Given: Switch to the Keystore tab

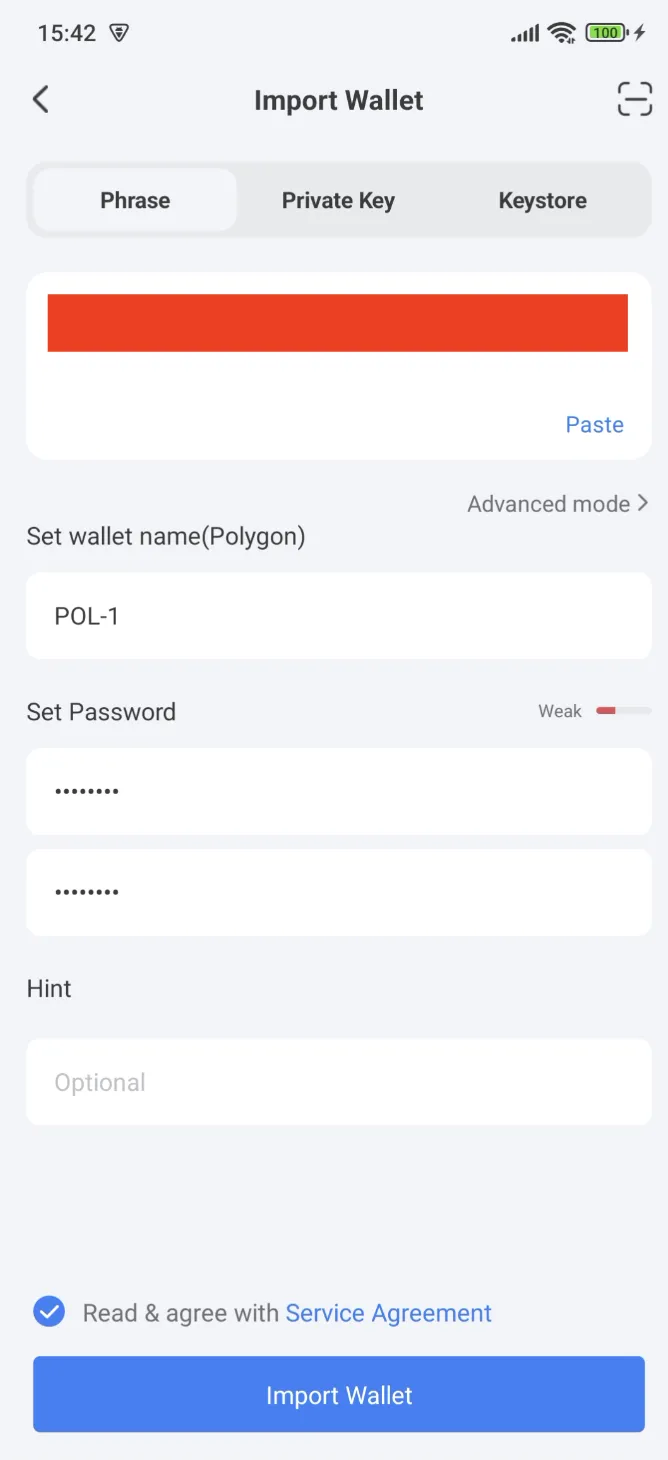Looking at the screenshot, I should click(542, 200).
